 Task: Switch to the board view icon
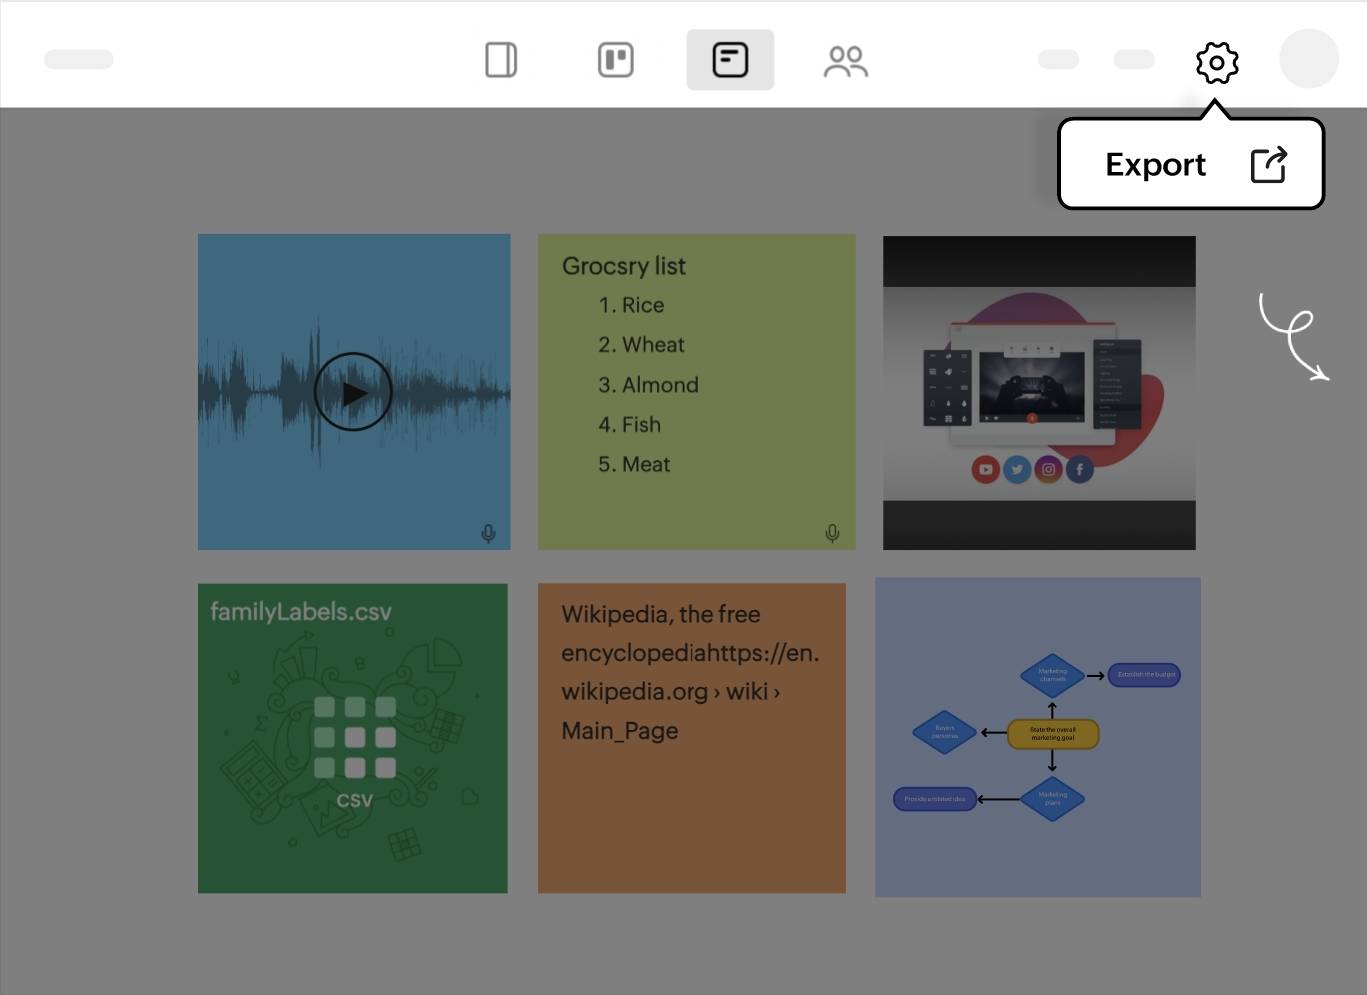tap(615, 60)
